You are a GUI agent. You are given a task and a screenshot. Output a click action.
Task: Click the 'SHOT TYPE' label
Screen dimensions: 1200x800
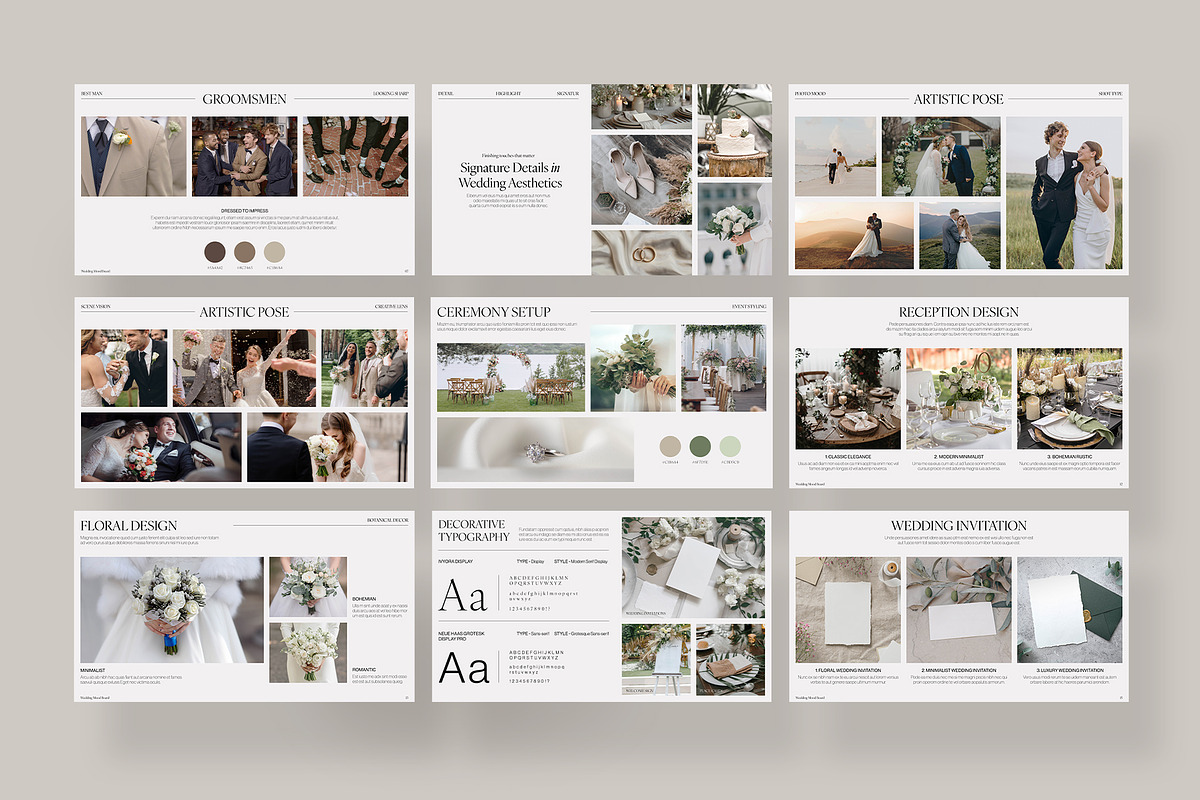1110,93
